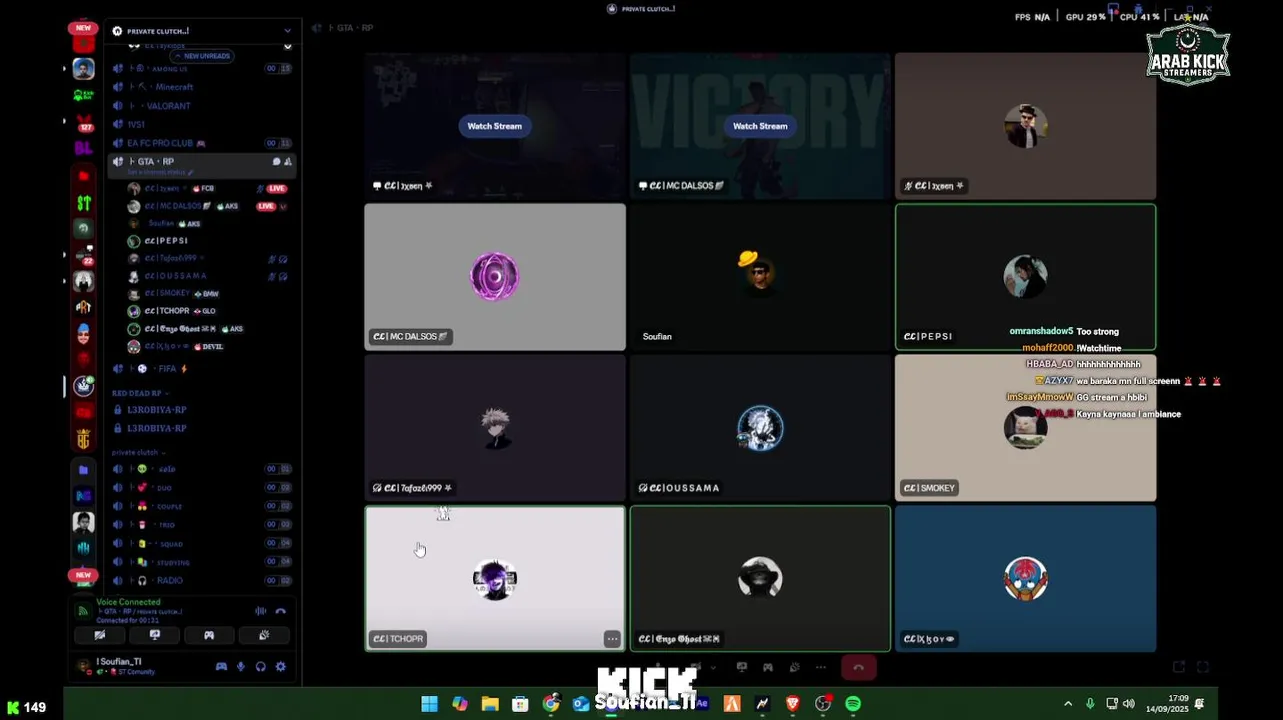This screenshot has height=720, width=1283.
Task: Open the gold BG crown server
Action: click(84, 439)
